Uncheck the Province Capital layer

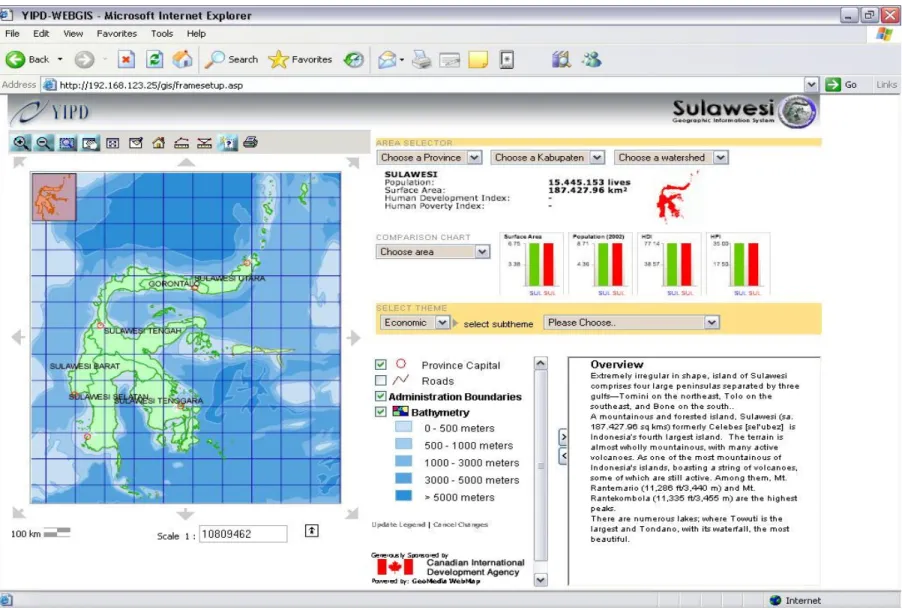pyautogui.click(x=380, y=364)
